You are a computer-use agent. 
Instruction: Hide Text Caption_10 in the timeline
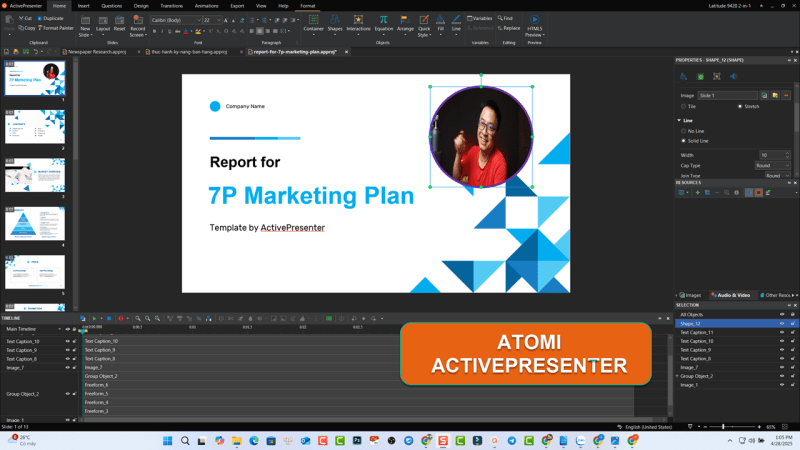pyautogui.click(x=68, y=341)
